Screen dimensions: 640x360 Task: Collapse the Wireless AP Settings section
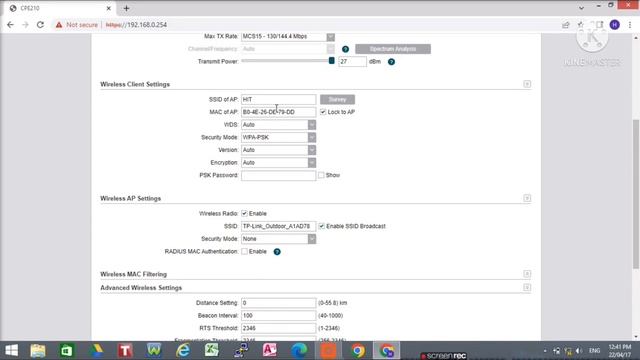pyautogui.click(x=527, y=198)
